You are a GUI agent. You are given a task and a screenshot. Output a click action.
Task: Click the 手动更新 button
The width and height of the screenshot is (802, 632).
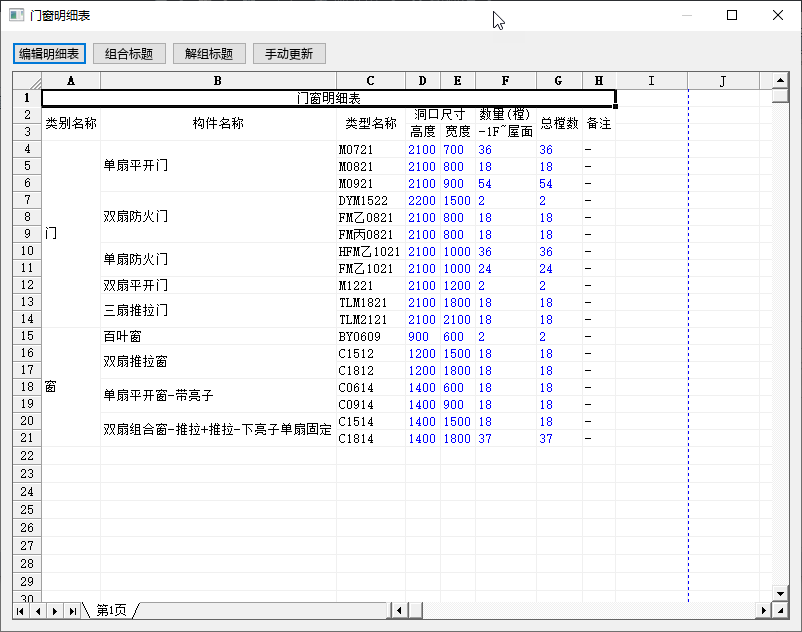[x=289, y=54]
